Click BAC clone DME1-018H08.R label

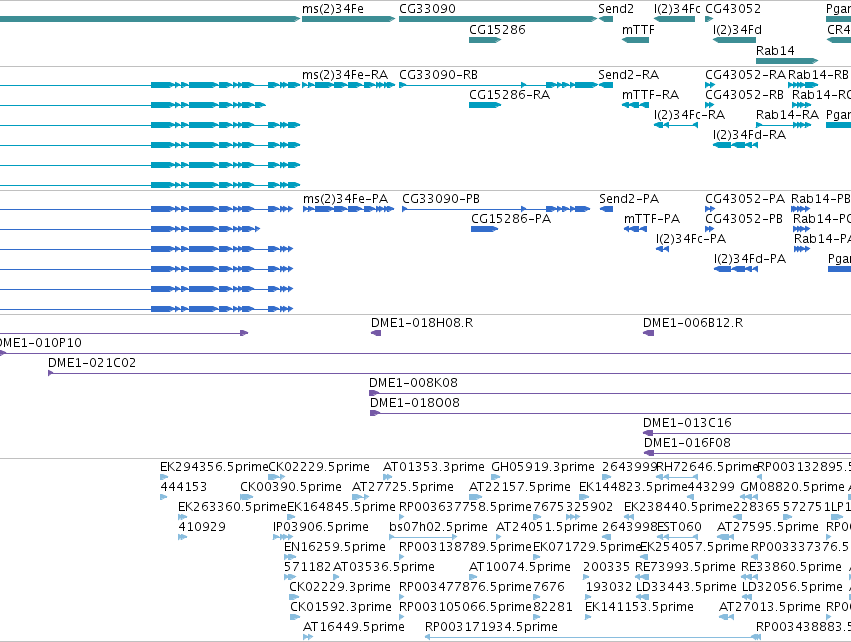tap(422, 322)
